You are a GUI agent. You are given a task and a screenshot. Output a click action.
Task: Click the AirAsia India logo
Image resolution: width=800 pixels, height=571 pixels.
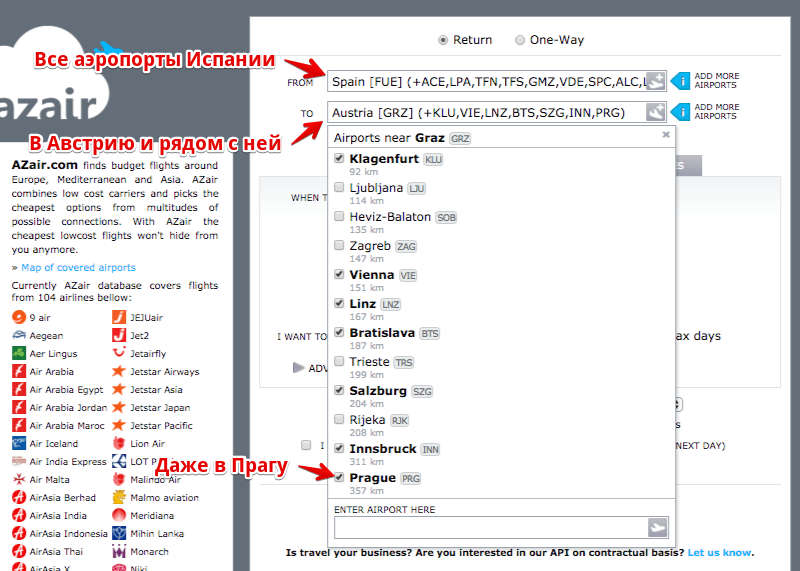(x=19, y=515)
